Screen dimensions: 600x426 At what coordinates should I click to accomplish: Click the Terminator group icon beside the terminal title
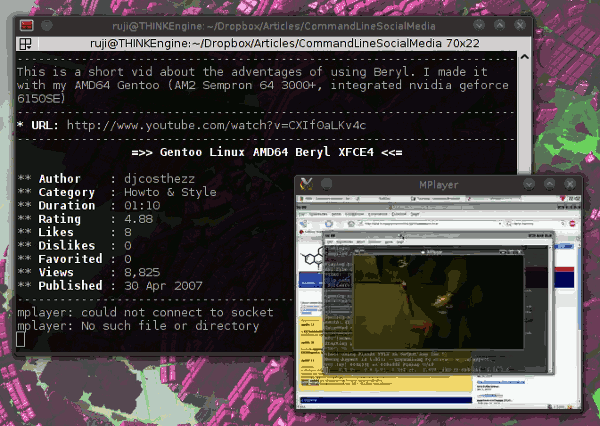pos(25,43)
